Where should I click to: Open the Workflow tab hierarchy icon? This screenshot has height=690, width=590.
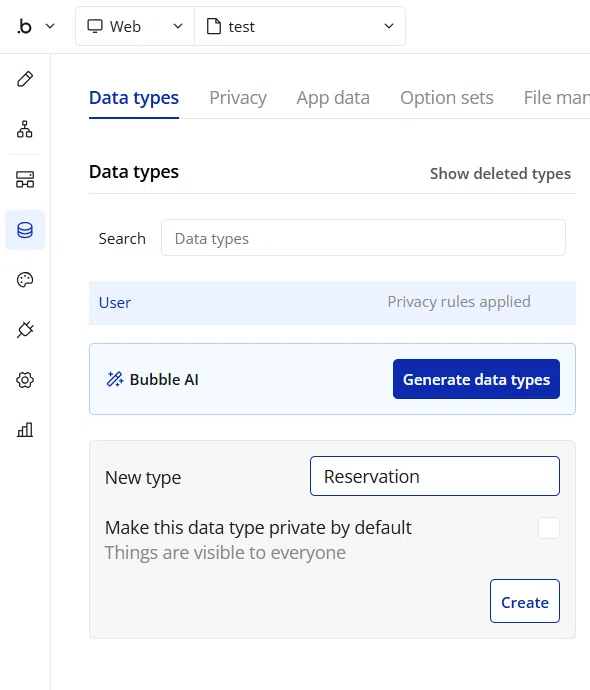(x=25, y=129)
